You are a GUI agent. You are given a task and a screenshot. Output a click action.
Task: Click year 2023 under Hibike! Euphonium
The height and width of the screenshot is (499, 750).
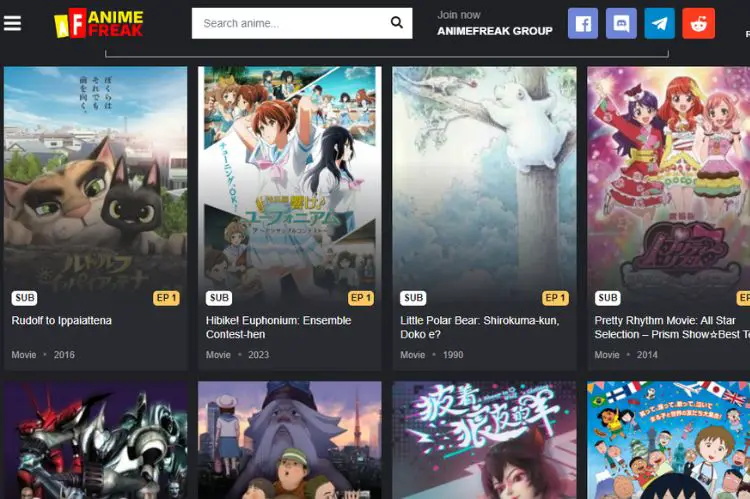click(258, 355)
